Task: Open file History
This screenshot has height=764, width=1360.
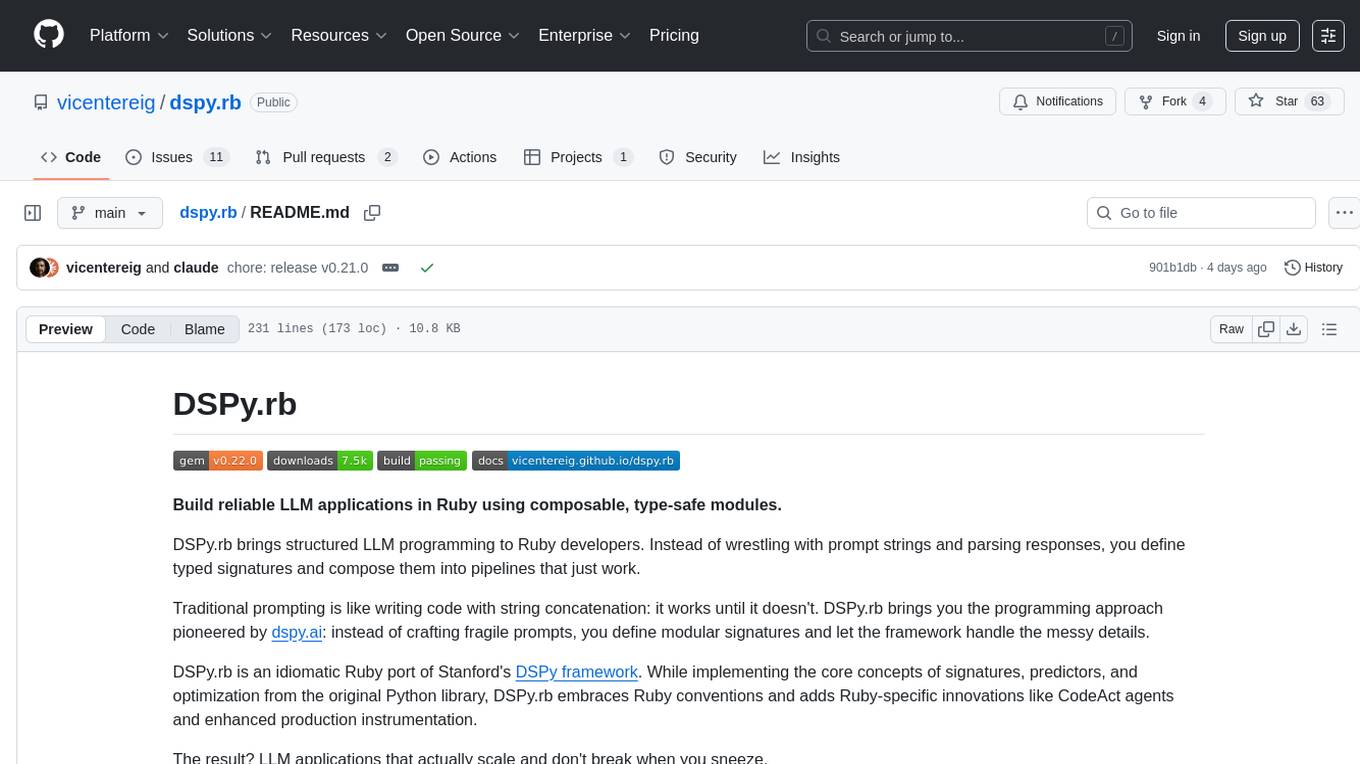Action: [1313, 268]
